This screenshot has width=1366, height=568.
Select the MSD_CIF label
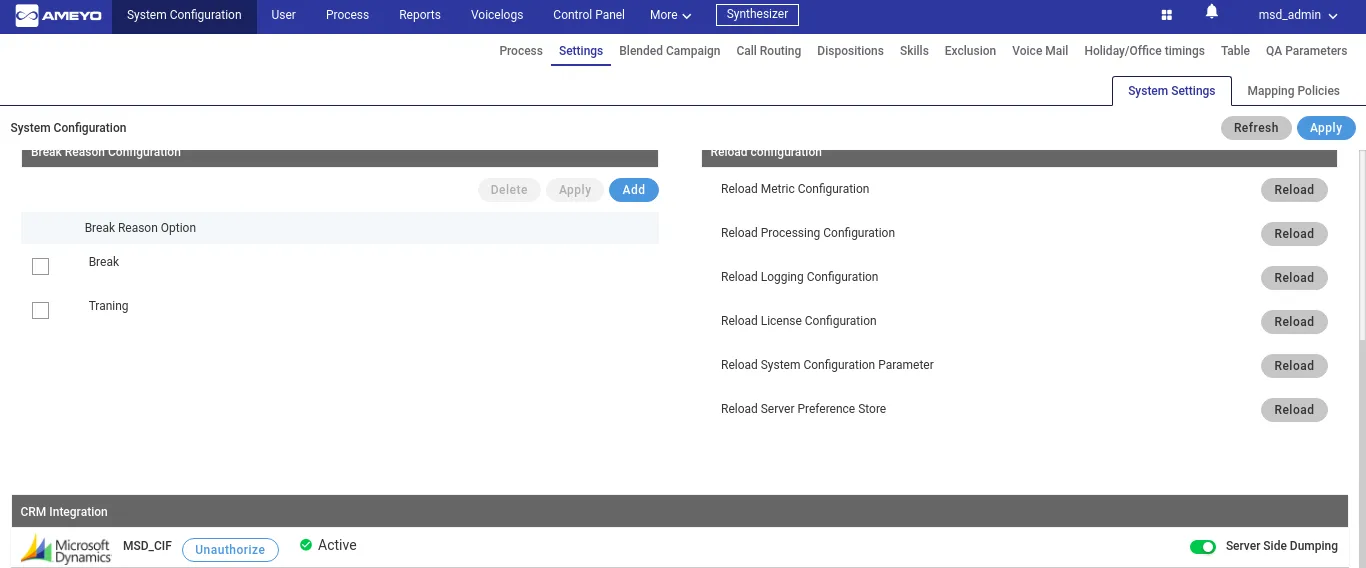[147, 547]
